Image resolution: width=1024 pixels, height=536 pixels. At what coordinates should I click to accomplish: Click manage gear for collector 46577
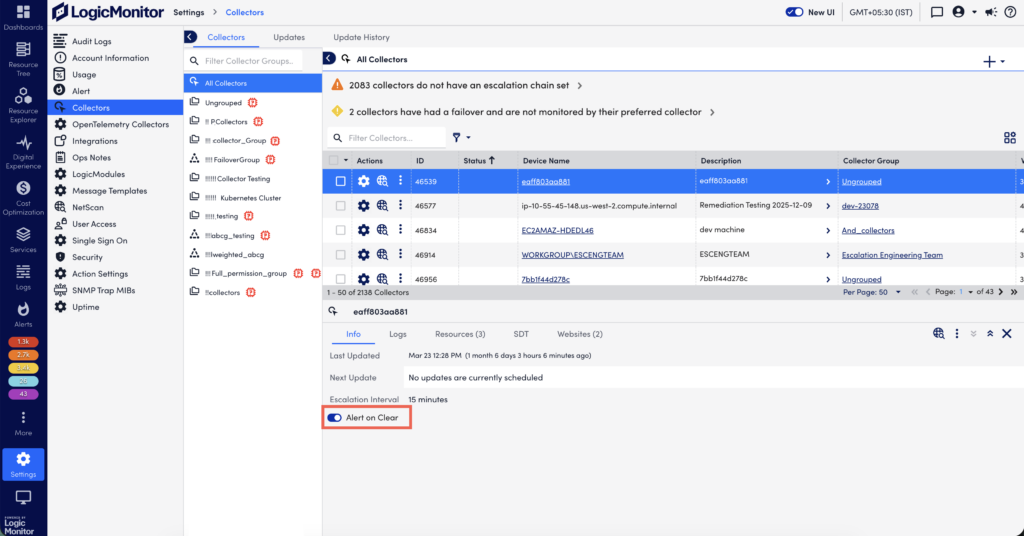pyautogui.click(x=364, y=206)
